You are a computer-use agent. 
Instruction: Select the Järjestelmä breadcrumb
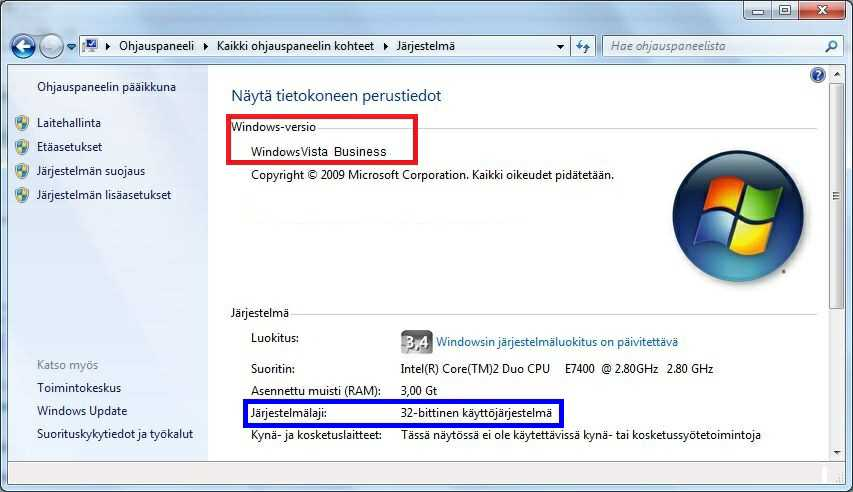(x=425, y=46)
